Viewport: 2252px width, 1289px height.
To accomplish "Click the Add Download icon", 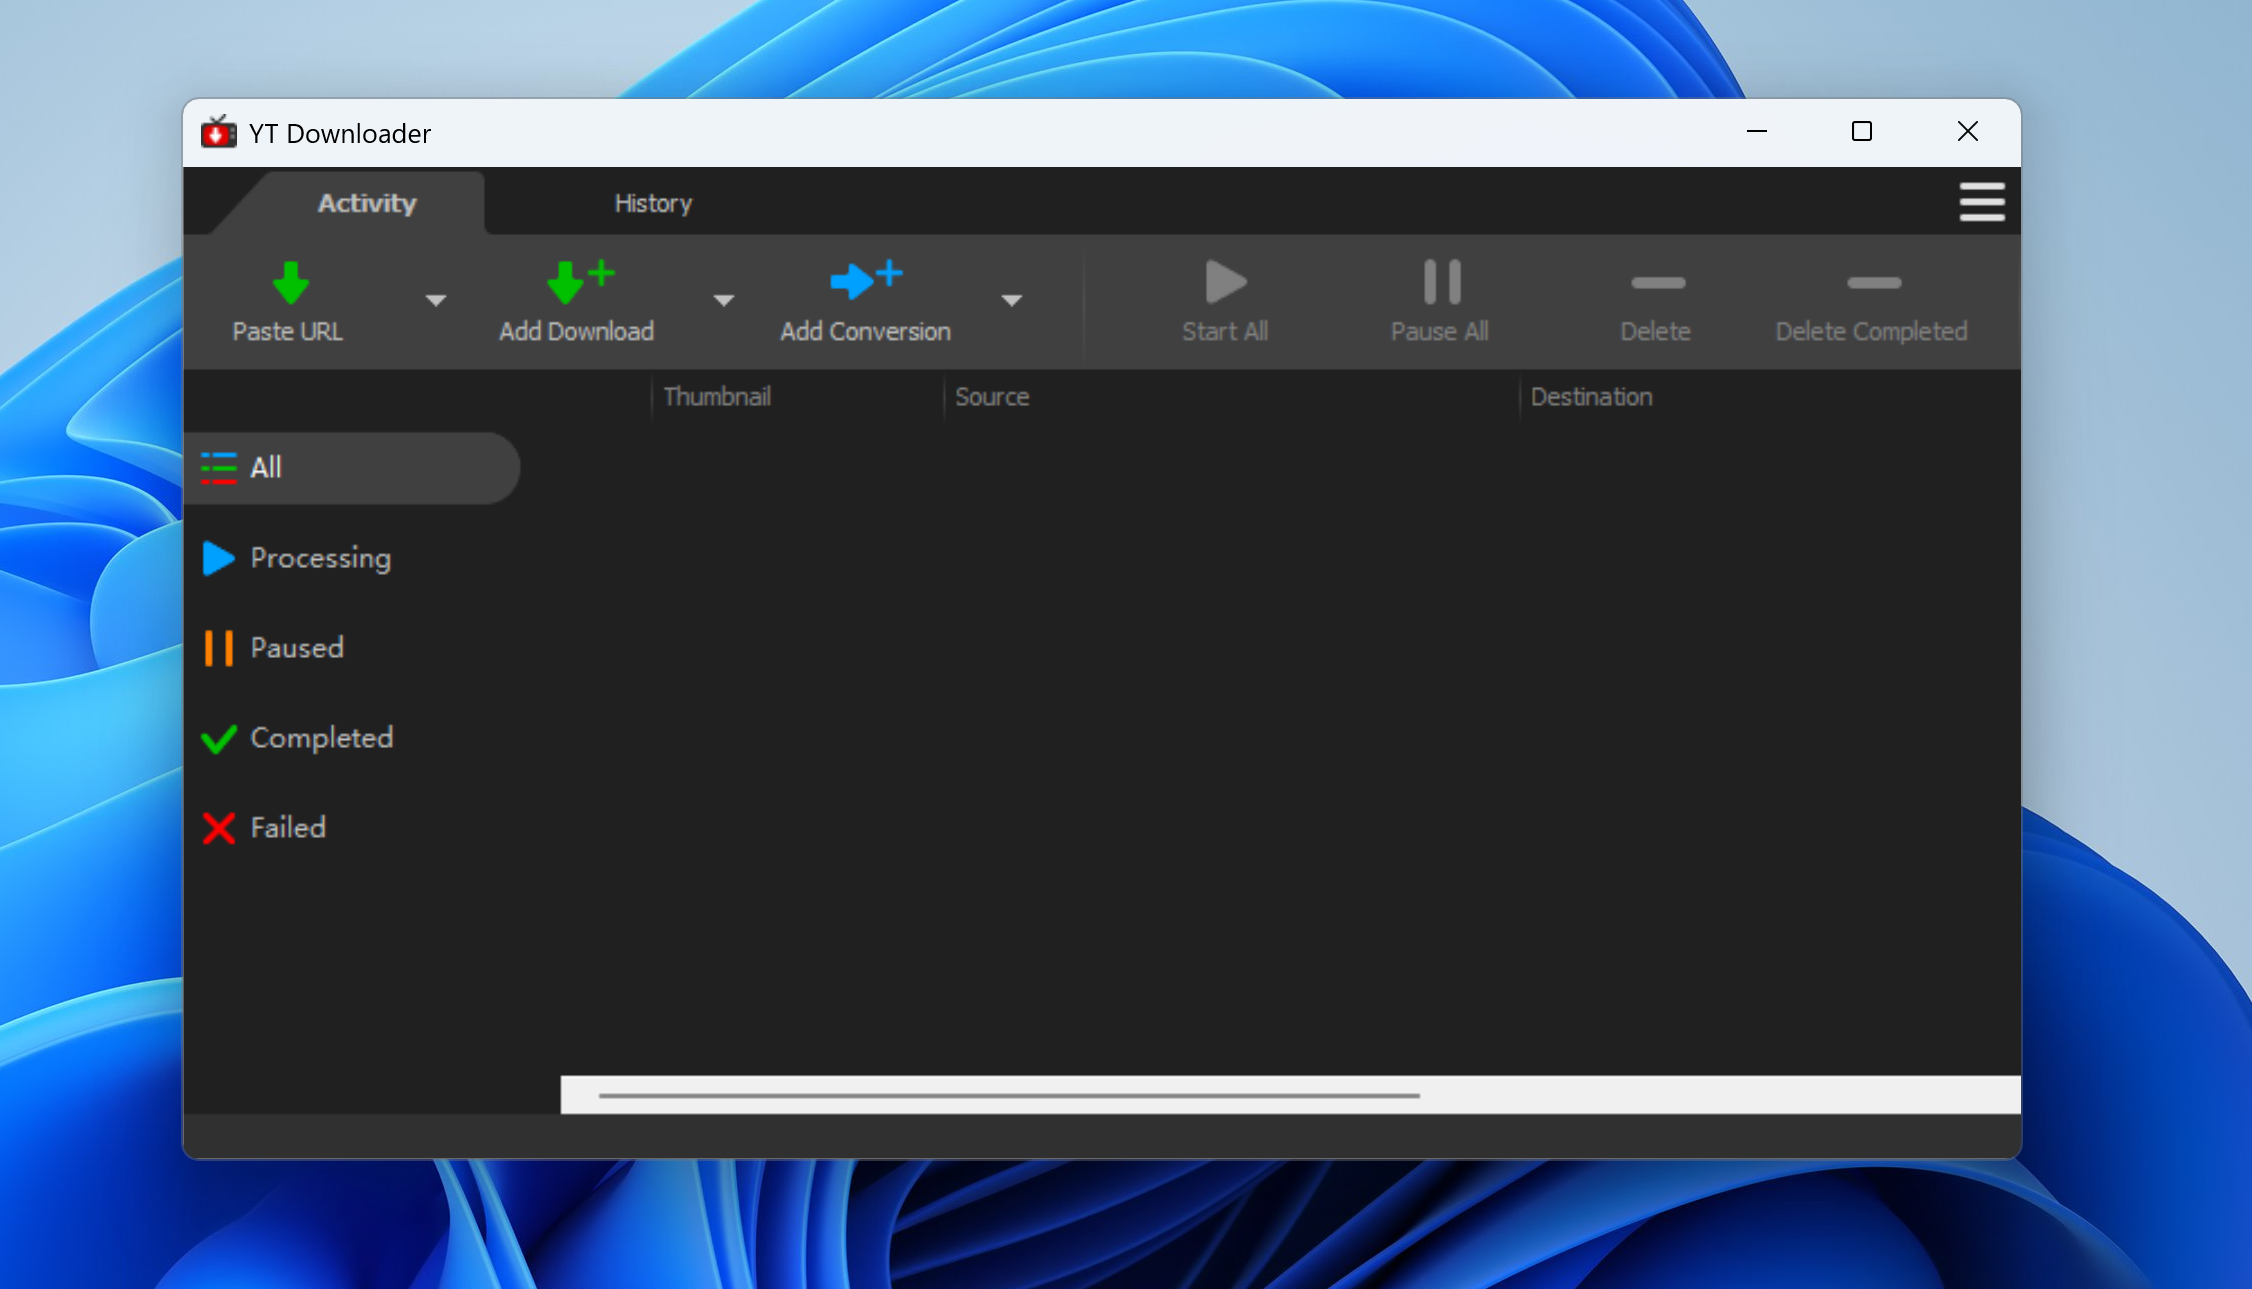I will point(579,282).
